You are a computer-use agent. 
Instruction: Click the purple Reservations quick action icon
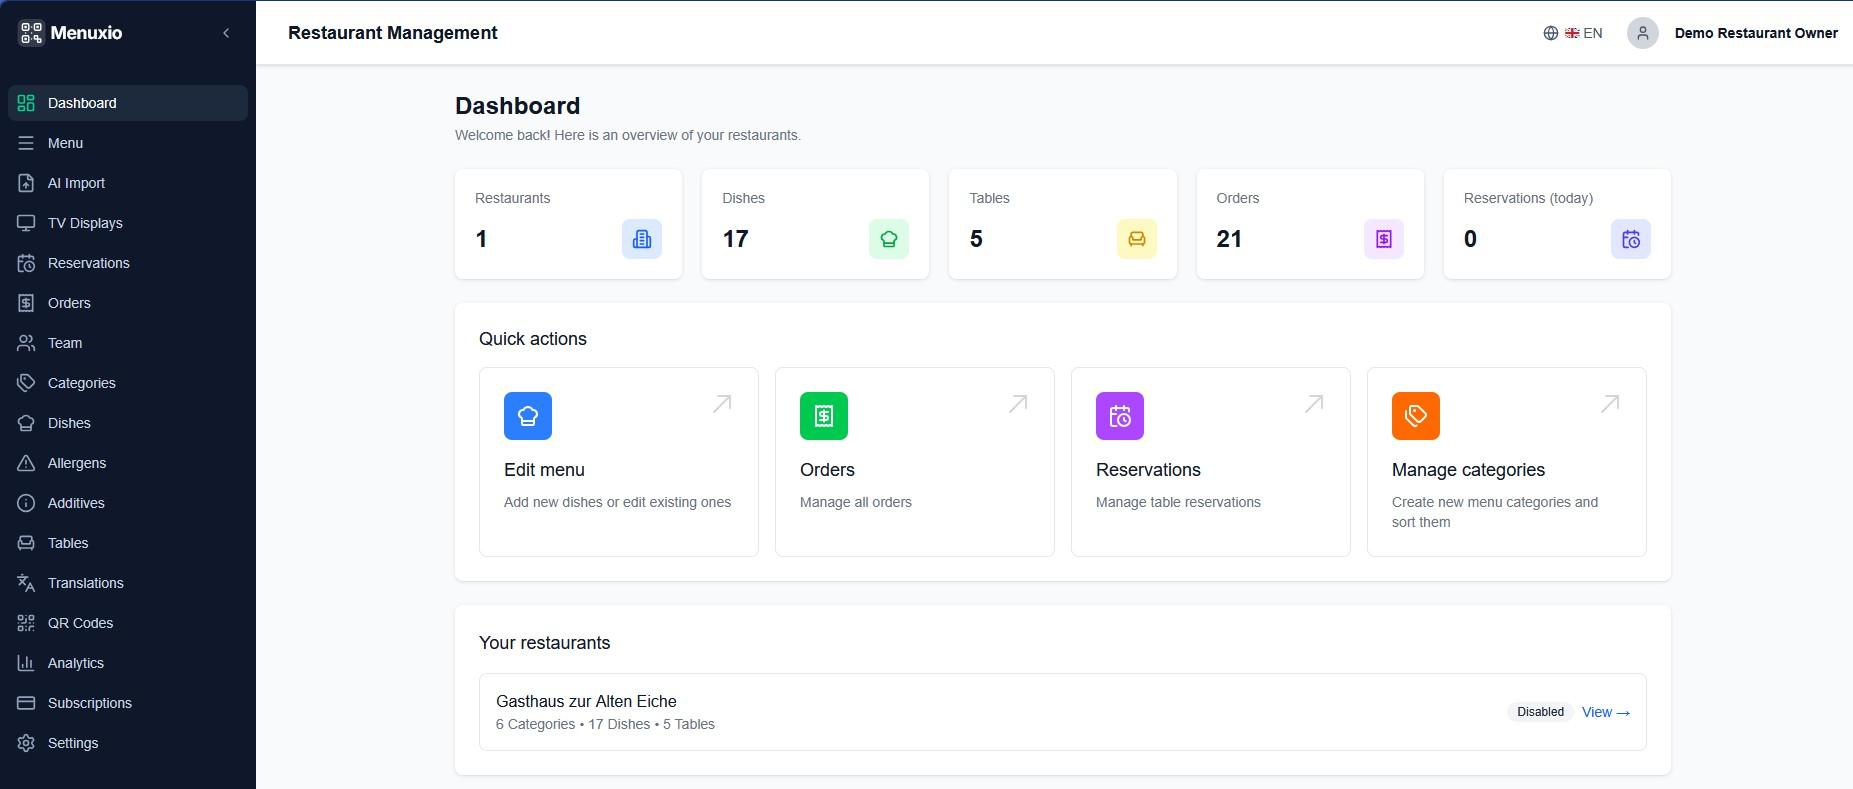(x=1120, y=416)
